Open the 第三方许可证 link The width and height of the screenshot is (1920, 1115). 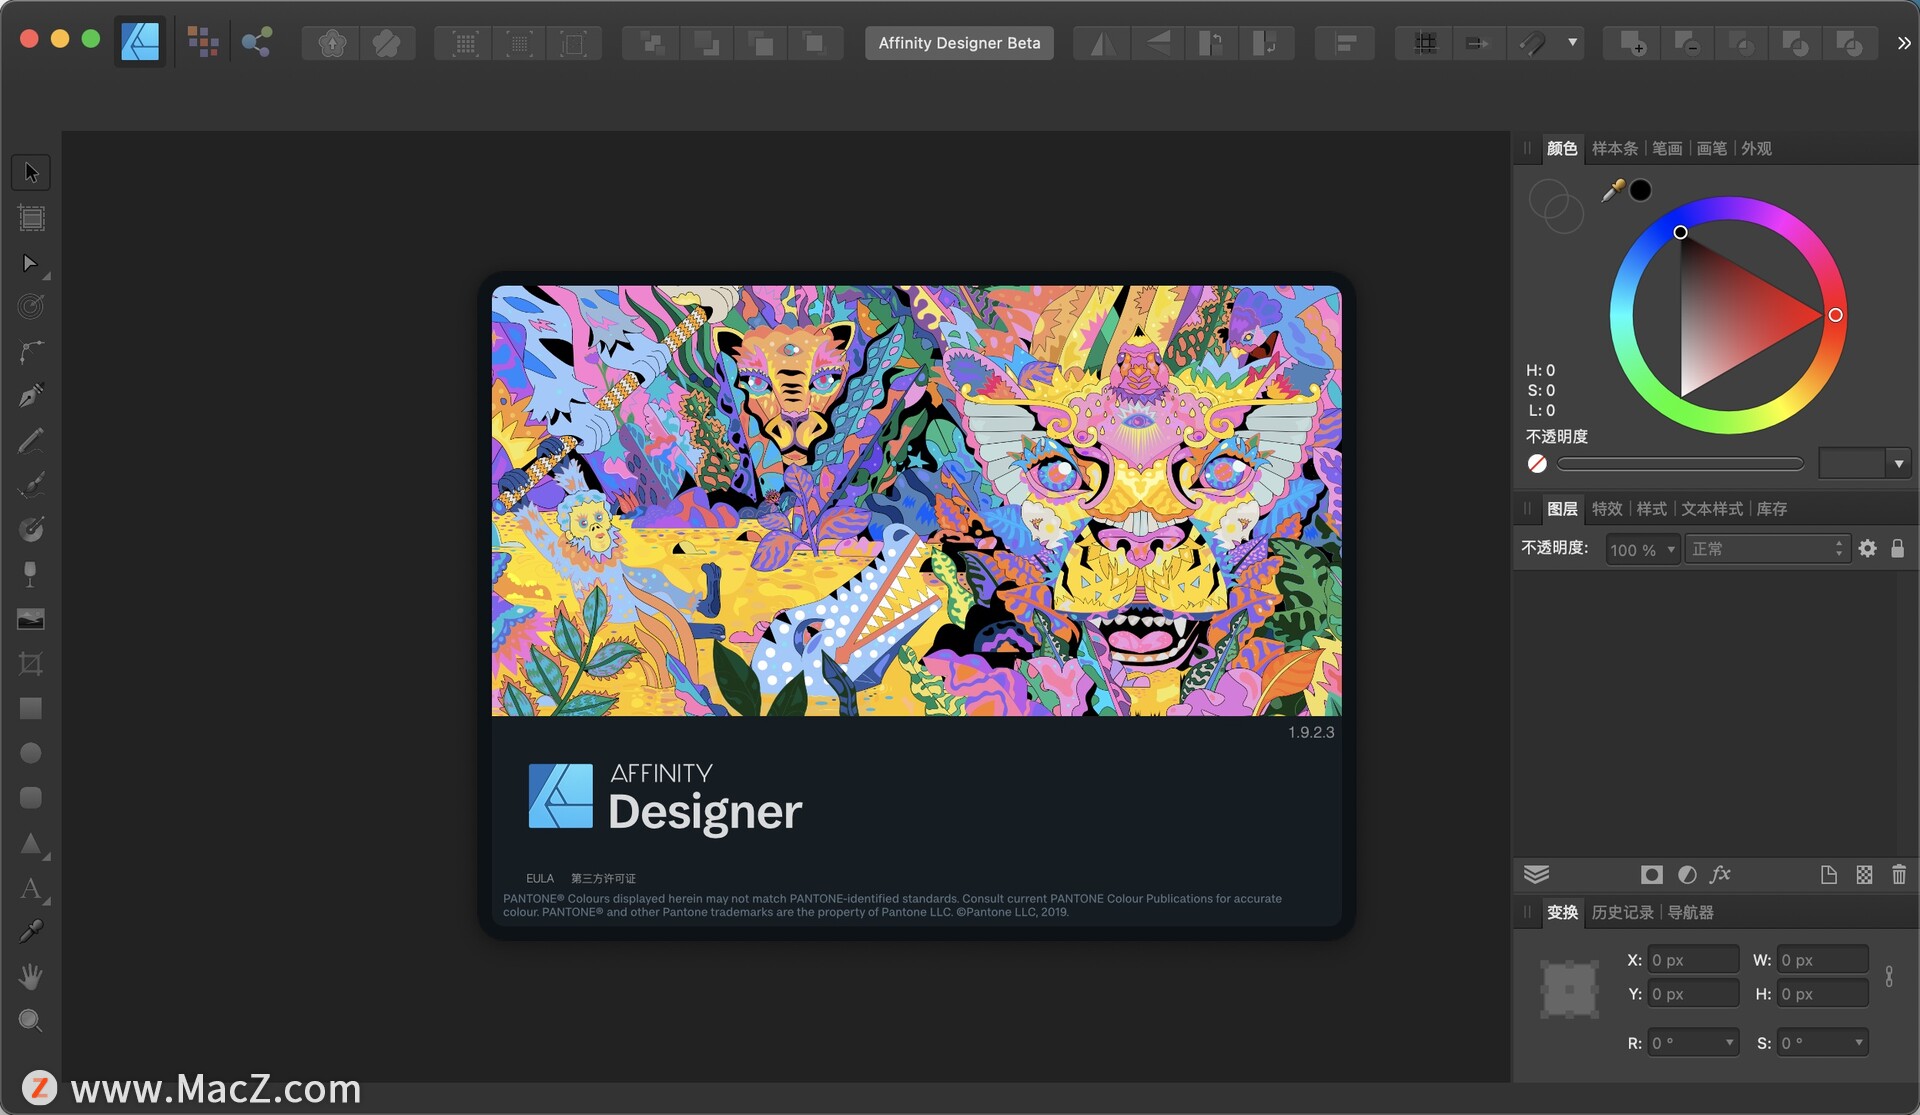coord(603,878)
